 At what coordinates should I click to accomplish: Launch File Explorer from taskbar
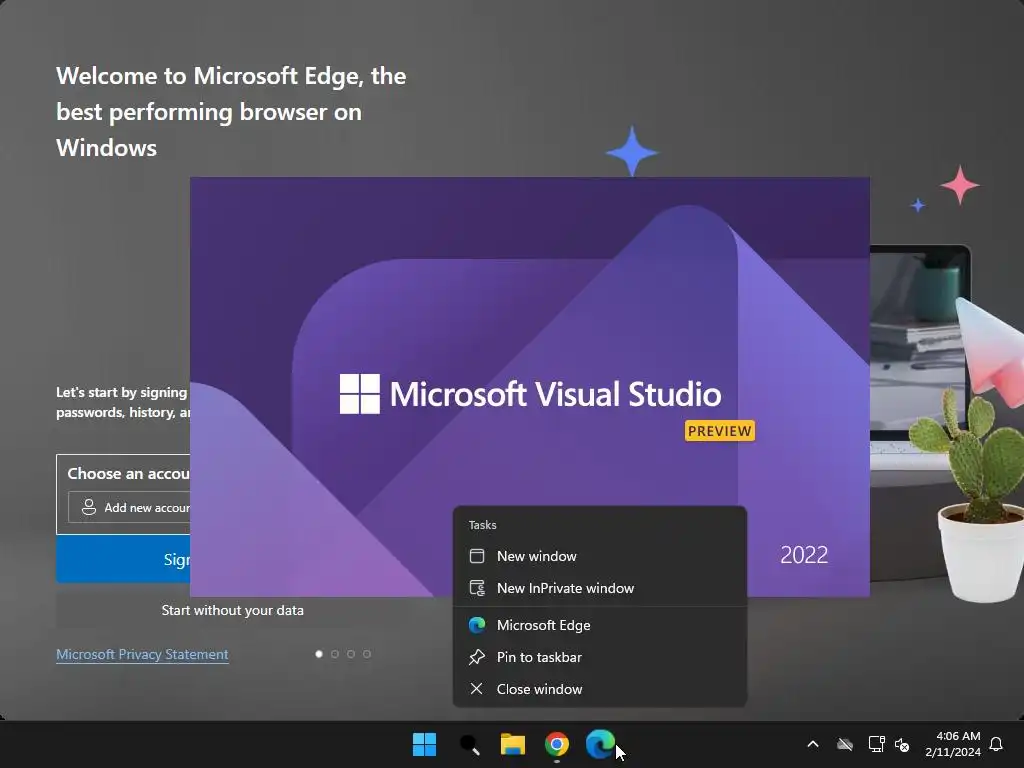click(513, 744)
